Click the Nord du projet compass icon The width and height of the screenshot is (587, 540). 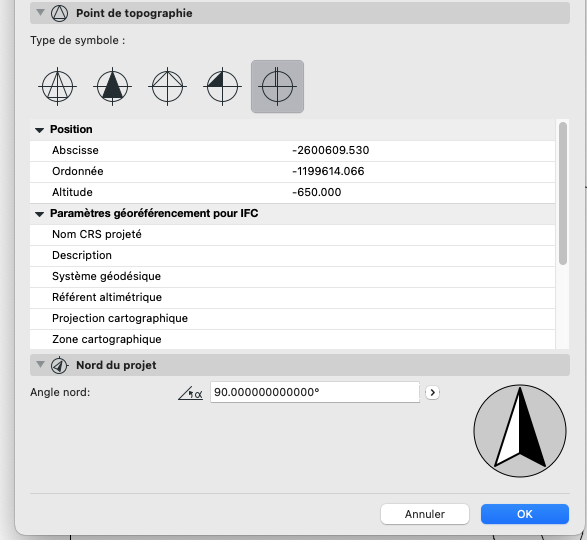coord(60,365)
